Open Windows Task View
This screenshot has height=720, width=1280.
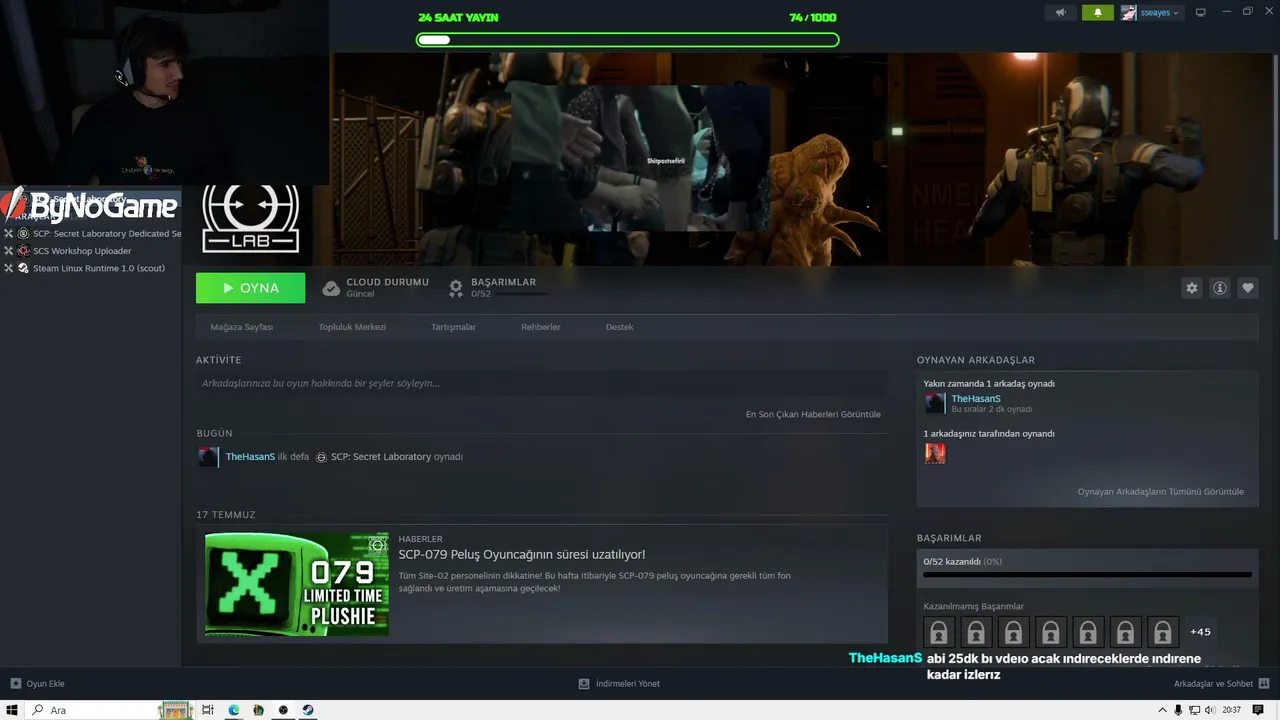[208, 710]
